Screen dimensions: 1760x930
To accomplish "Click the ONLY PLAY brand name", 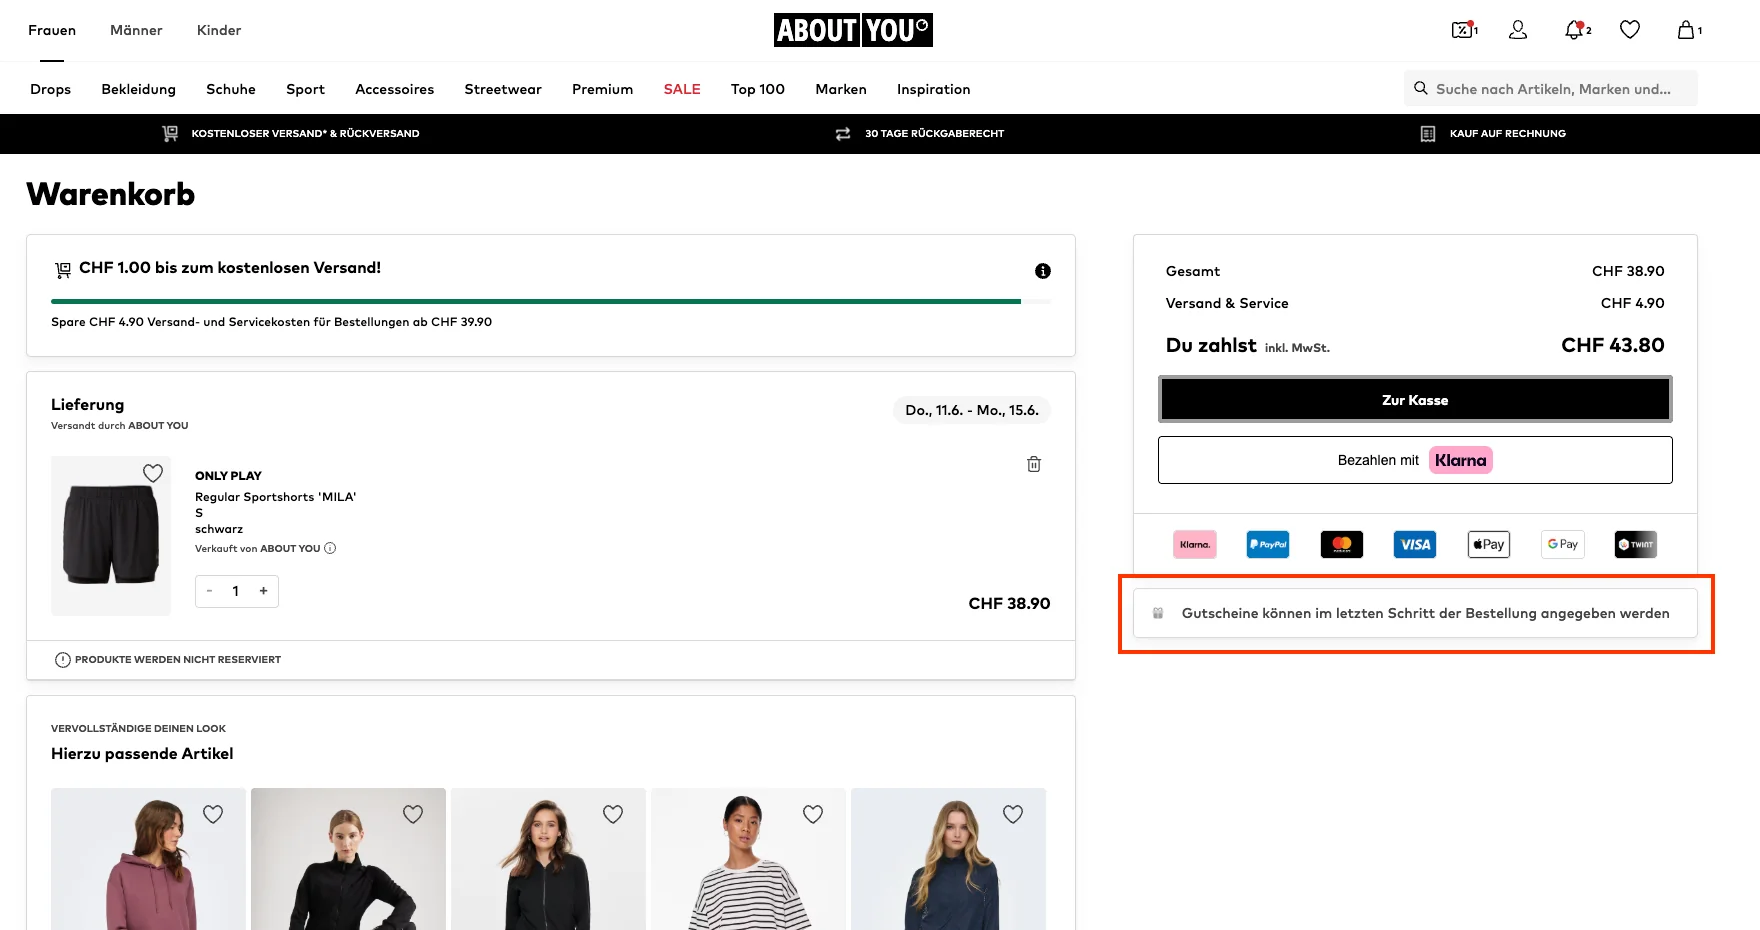I will click(x=228, y=476).
